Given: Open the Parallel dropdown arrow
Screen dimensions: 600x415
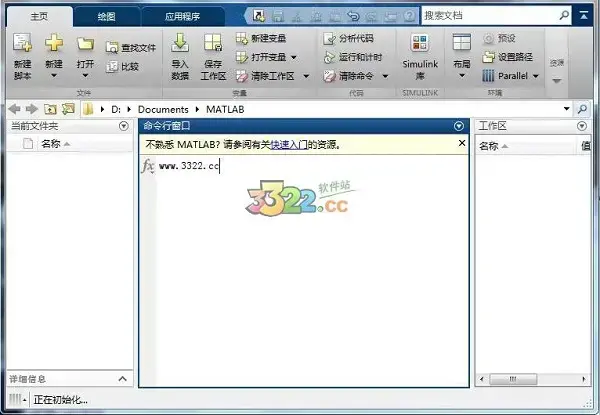Looking at the screenshot, I should (536, 76).
